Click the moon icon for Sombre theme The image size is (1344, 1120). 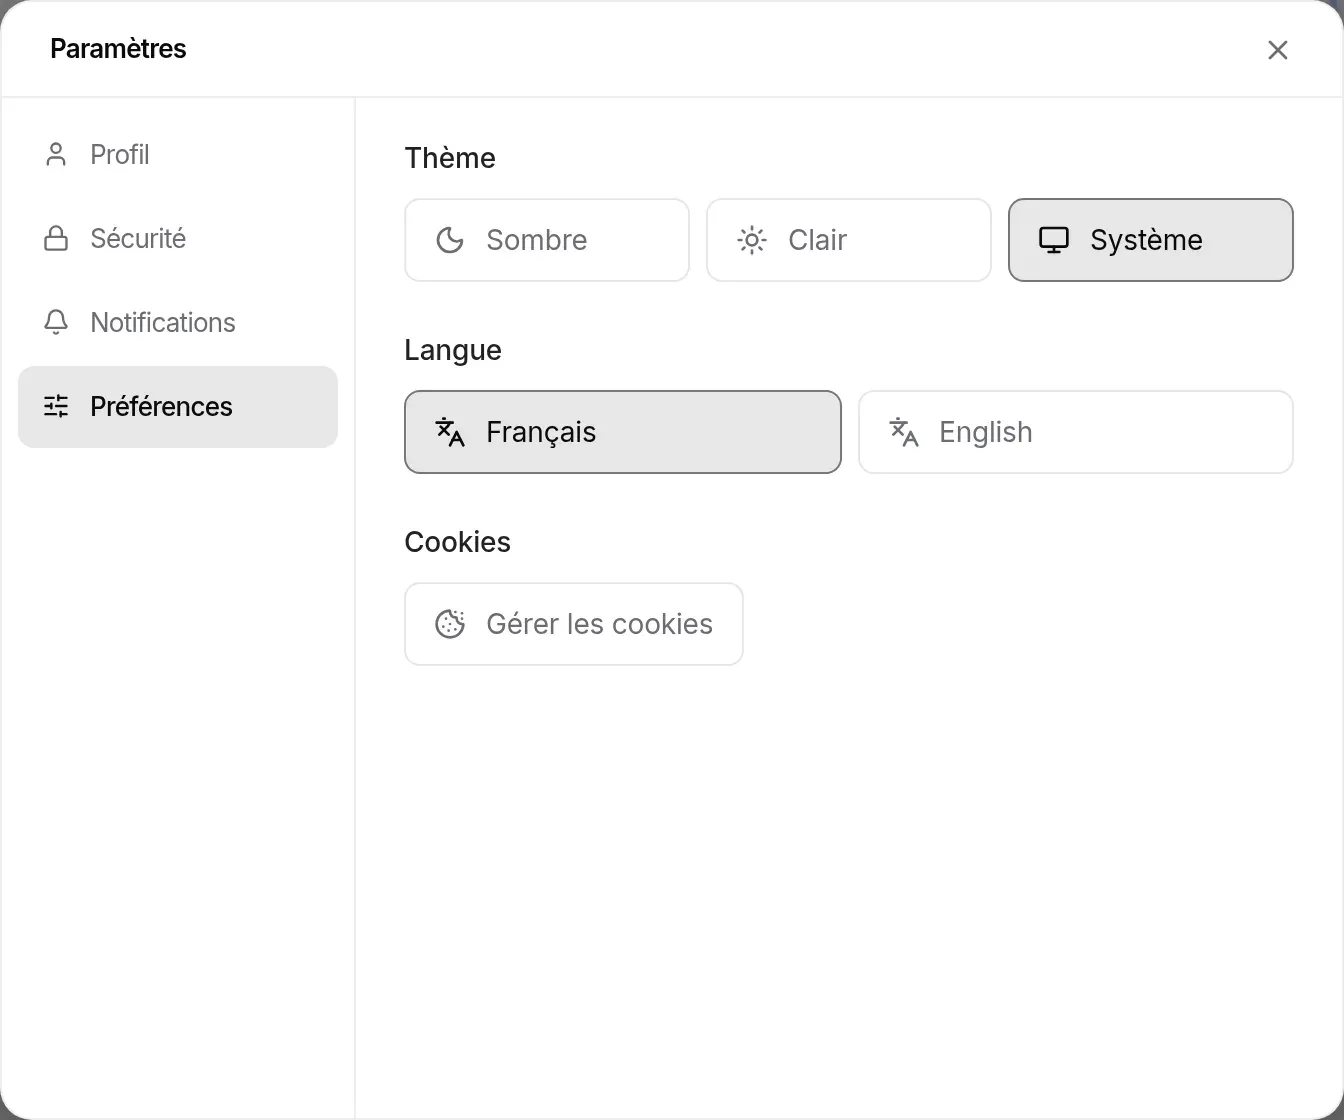tap(450, 240)
